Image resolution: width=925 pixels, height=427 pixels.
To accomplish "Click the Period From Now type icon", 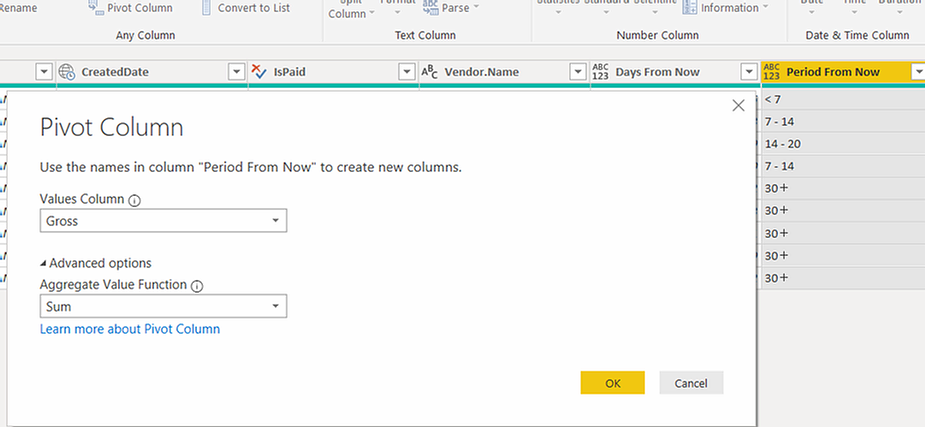I will click(771, 72).
